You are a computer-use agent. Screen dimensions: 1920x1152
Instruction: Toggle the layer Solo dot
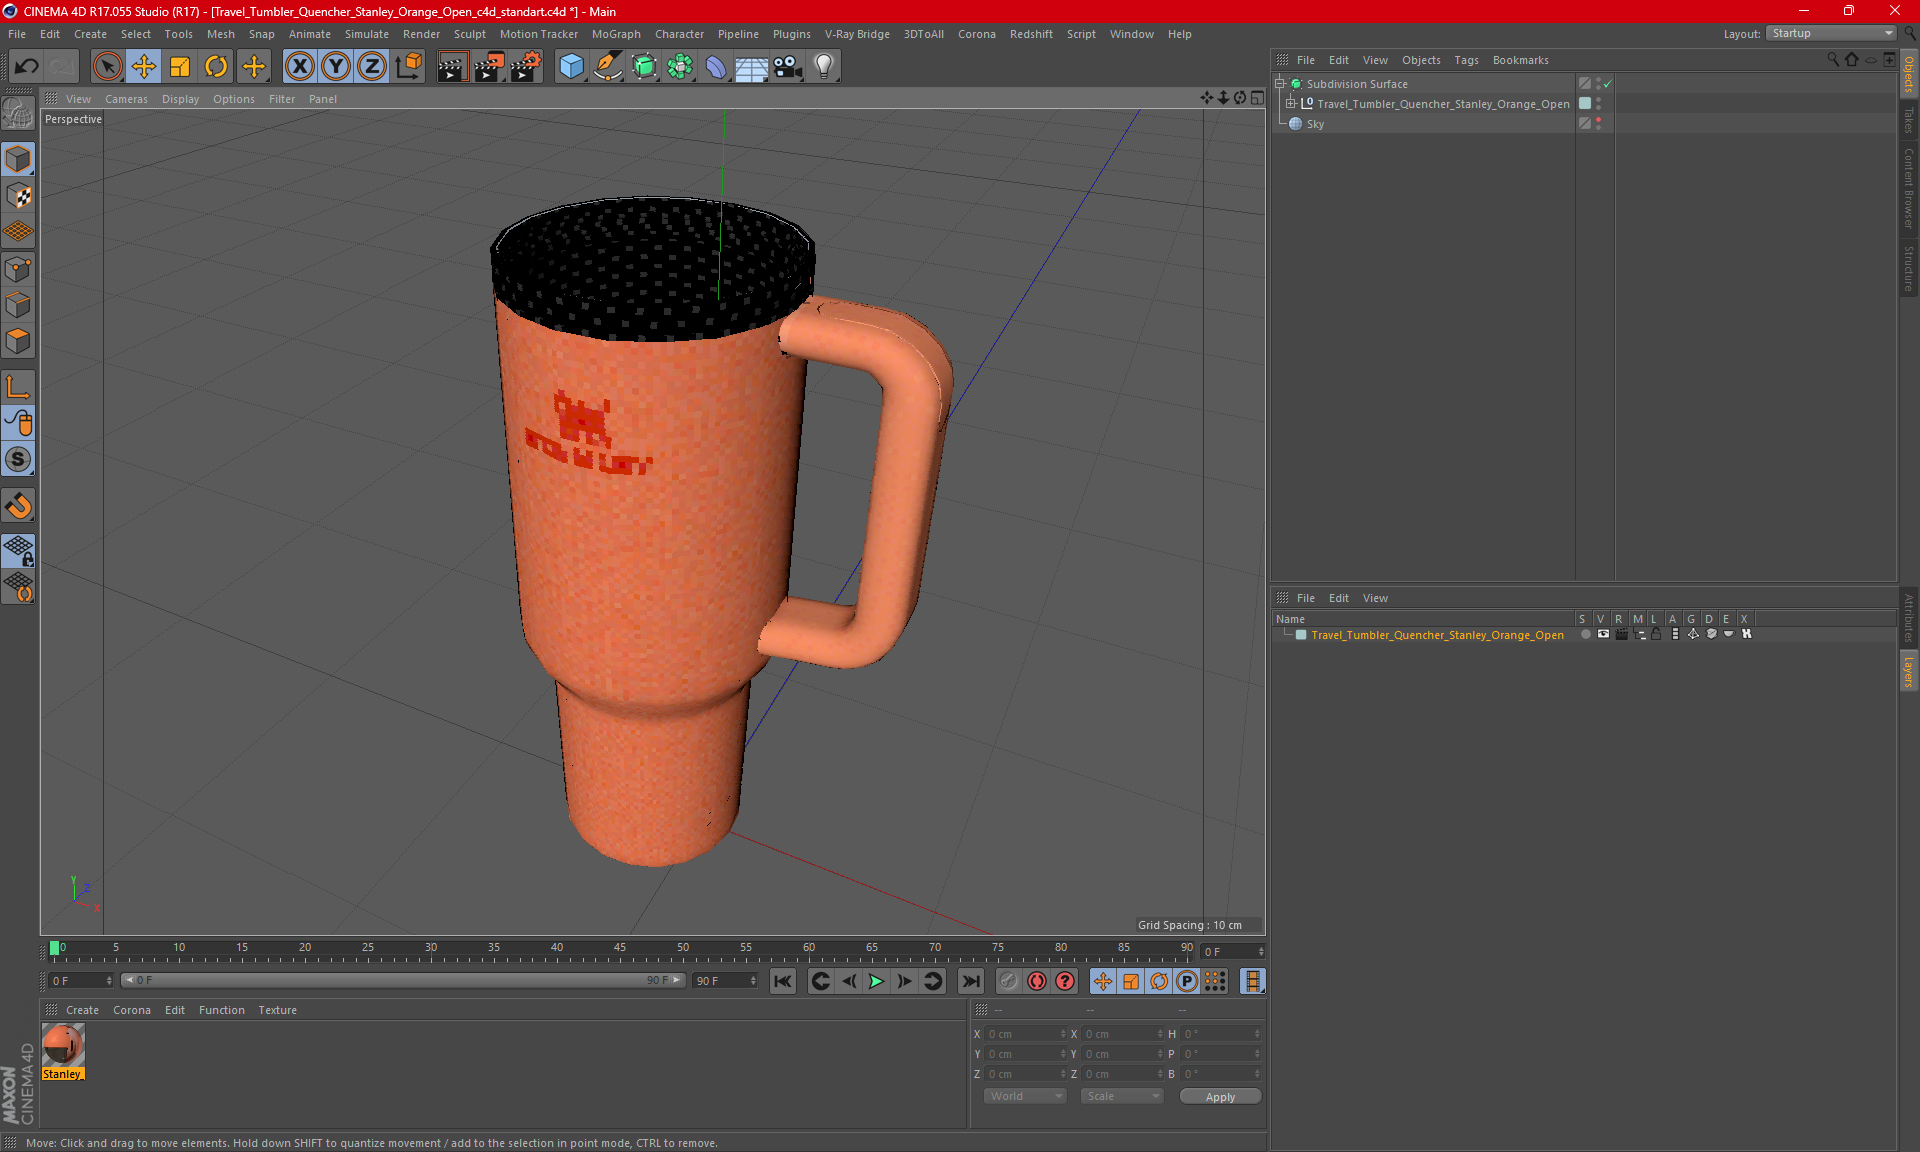click(1585, 634)
